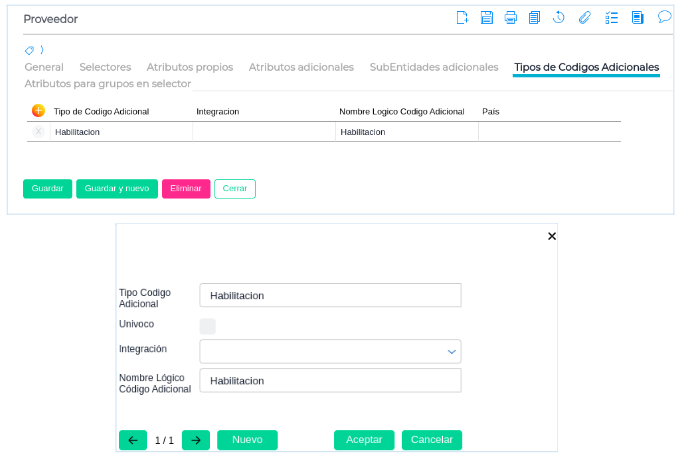Screen dimensions: 683x457
Task: Click the Cancelar button
Action: (432, 440)
